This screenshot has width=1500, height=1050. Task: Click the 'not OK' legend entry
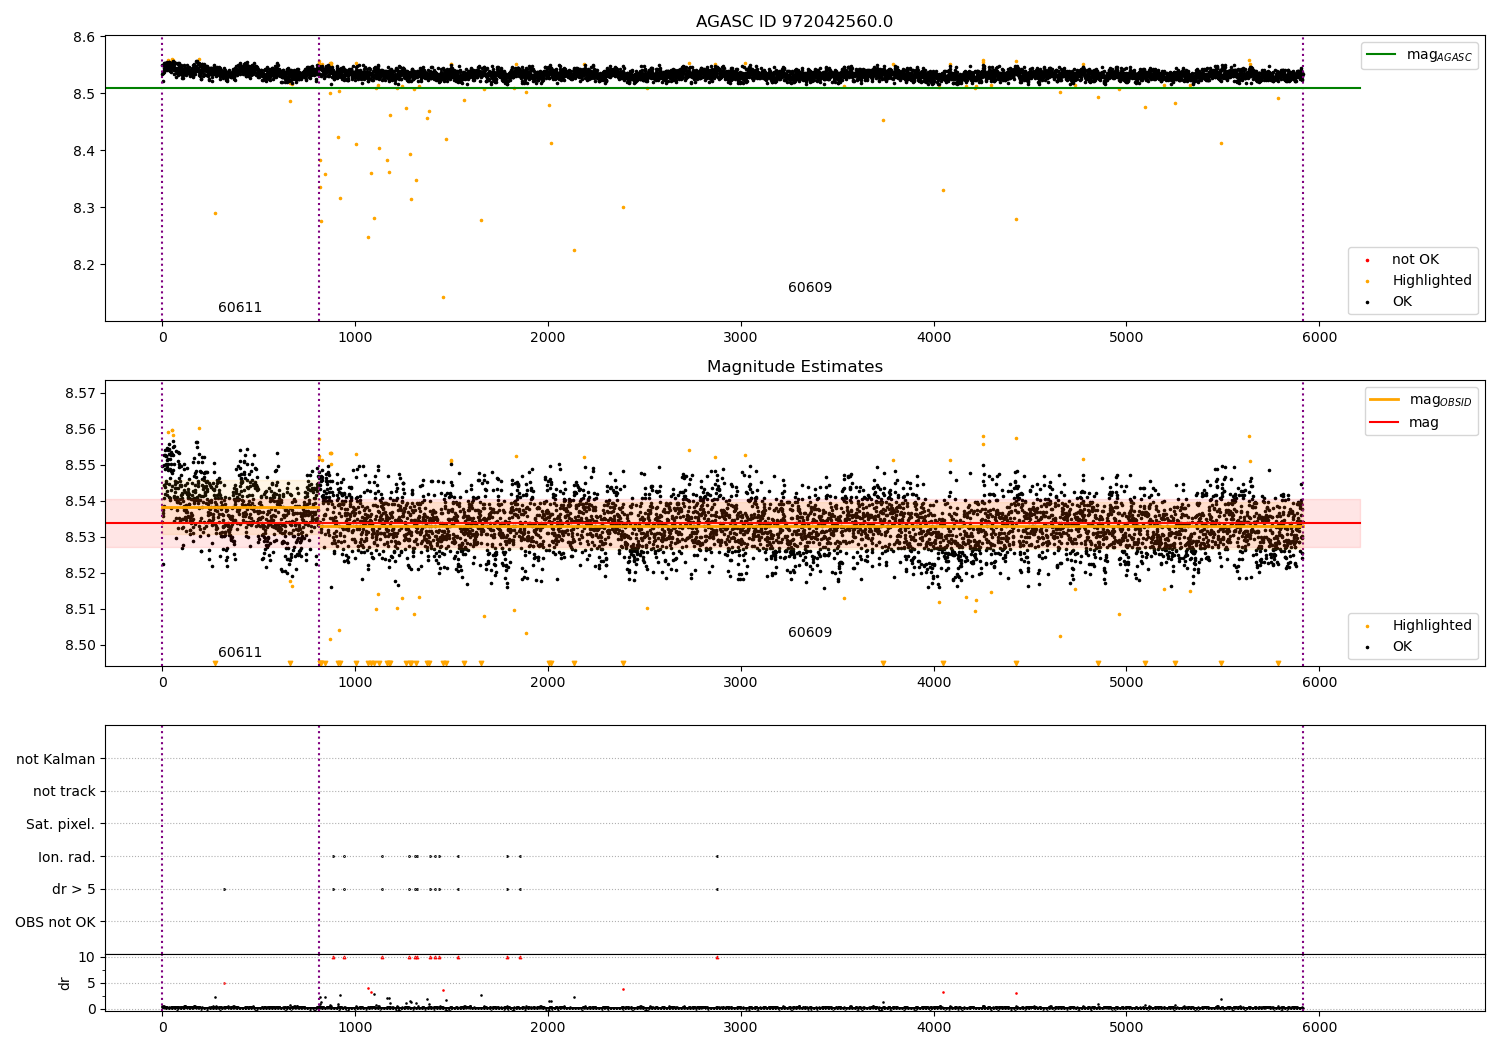(1415, 260)
